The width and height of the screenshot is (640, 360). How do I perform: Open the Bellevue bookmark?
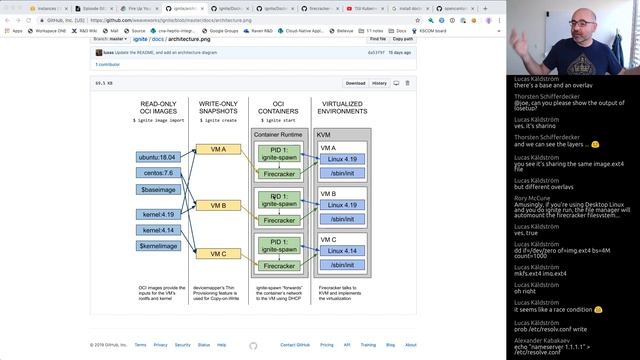341,31
